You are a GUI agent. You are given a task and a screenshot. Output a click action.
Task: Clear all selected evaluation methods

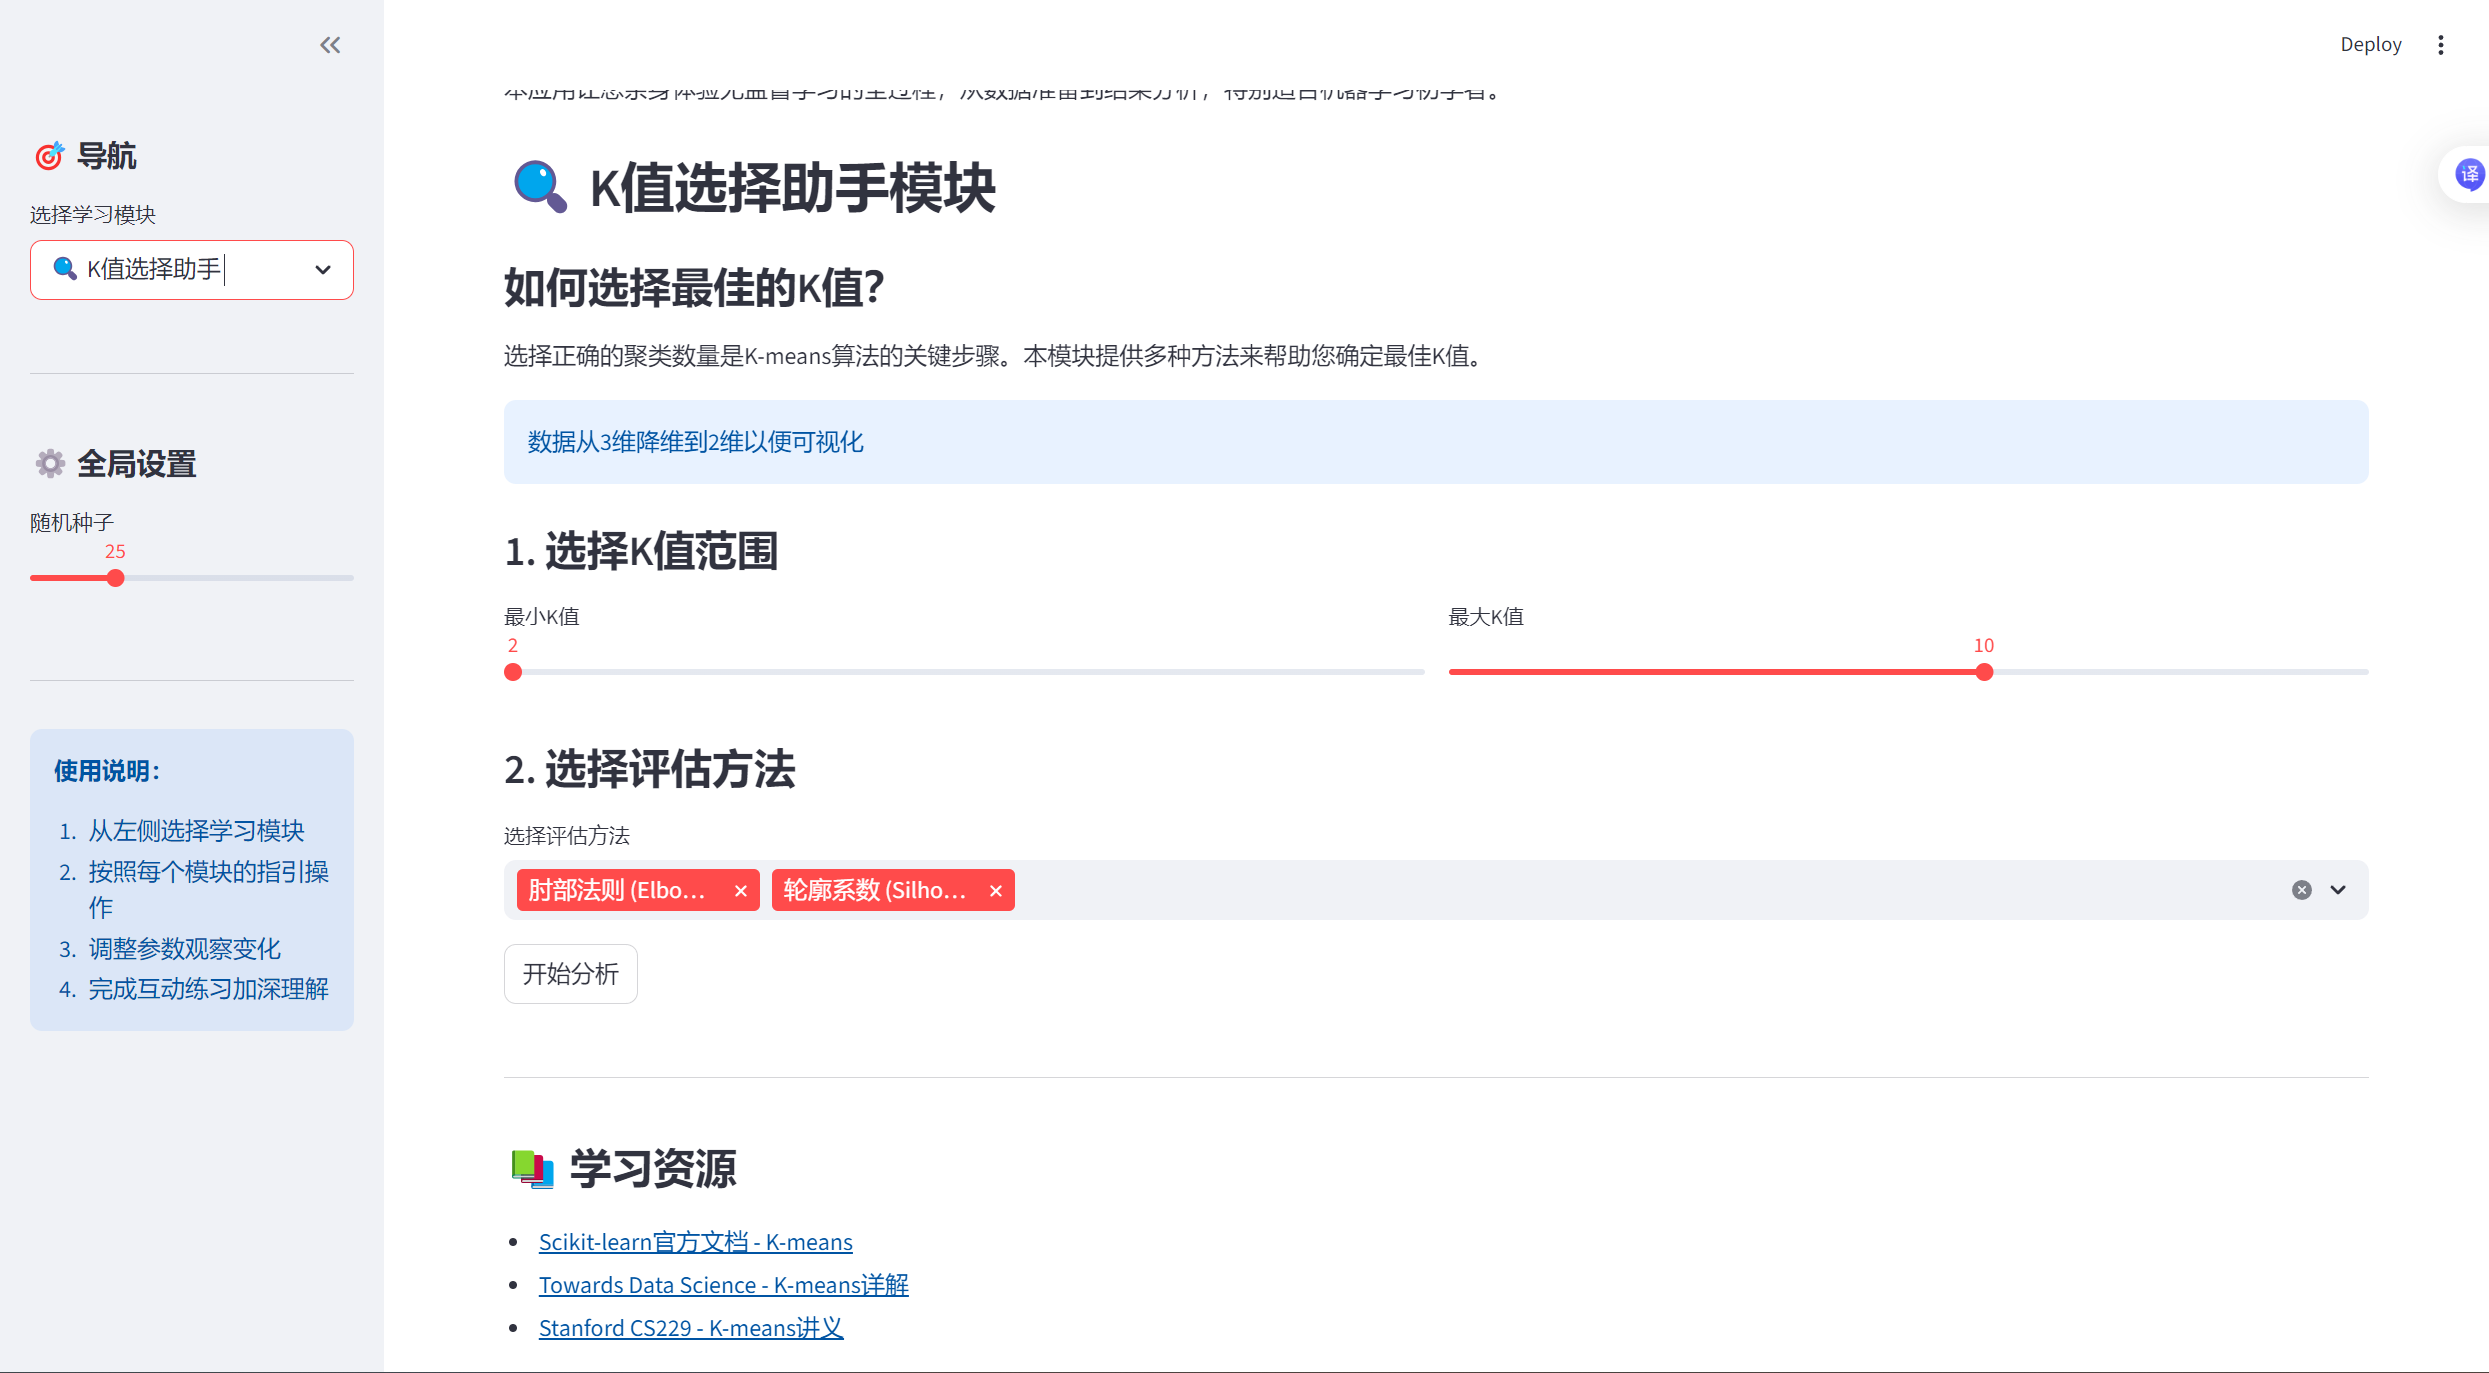(x=2301, y=890)
